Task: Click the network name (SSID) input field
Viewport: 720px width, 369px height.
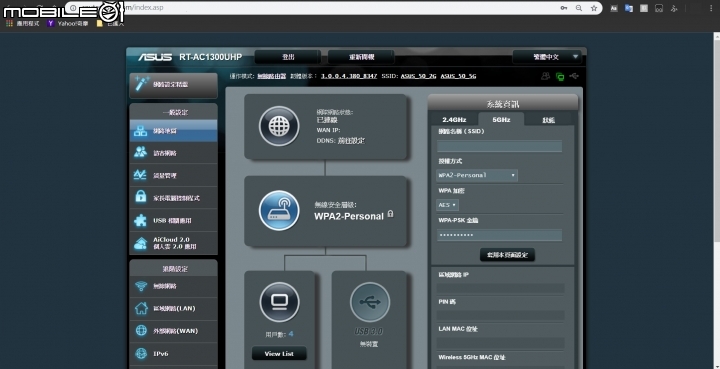Action: [499, 146]
